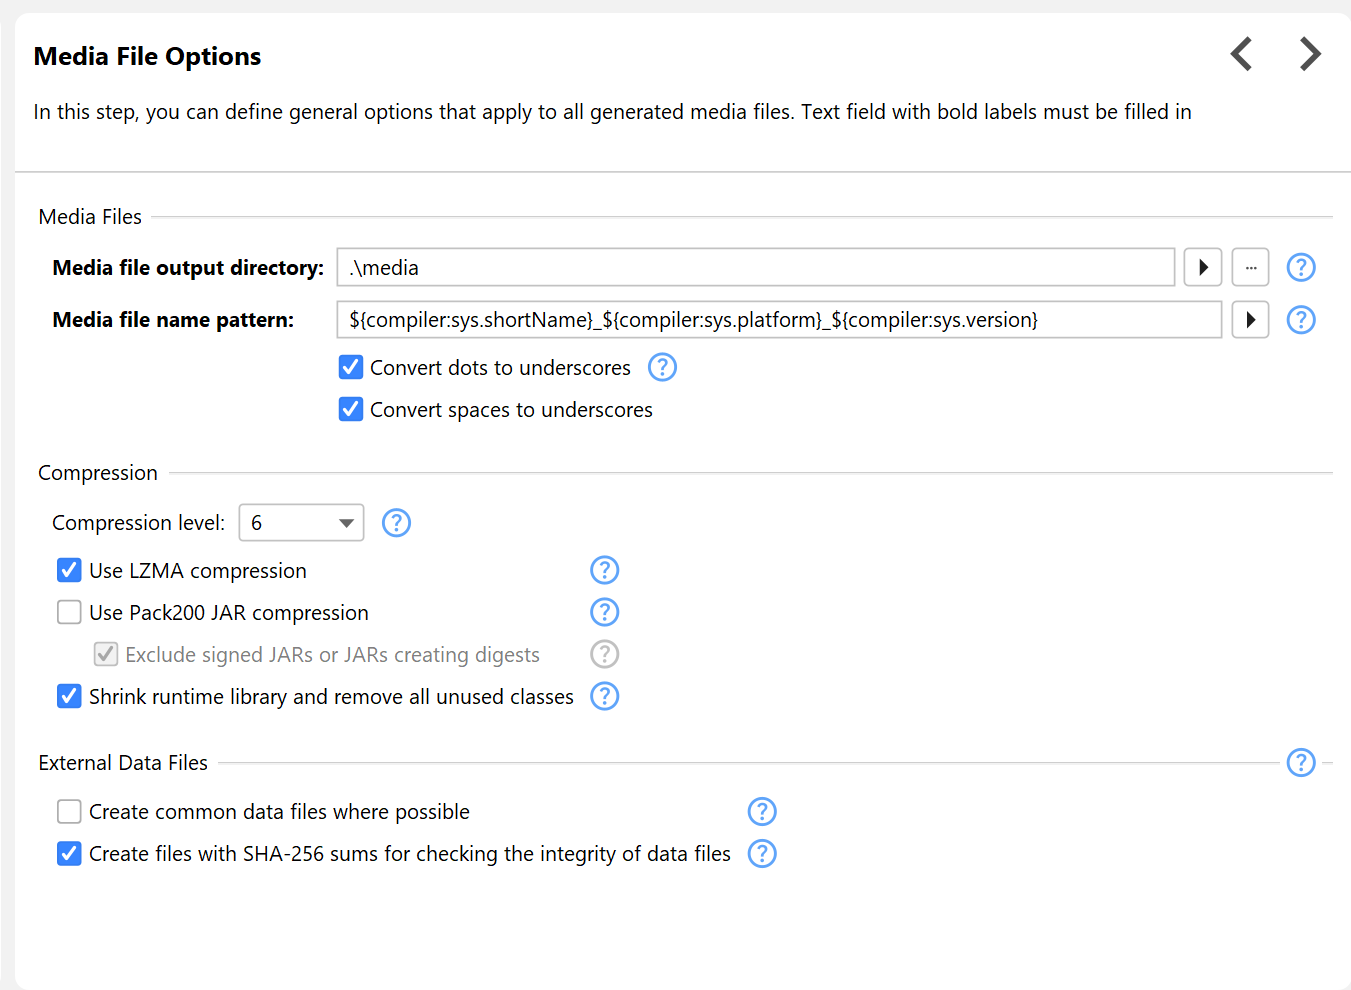Open variable menu for output directory field
This screenshot has width=1351, height=990.
1203,268
